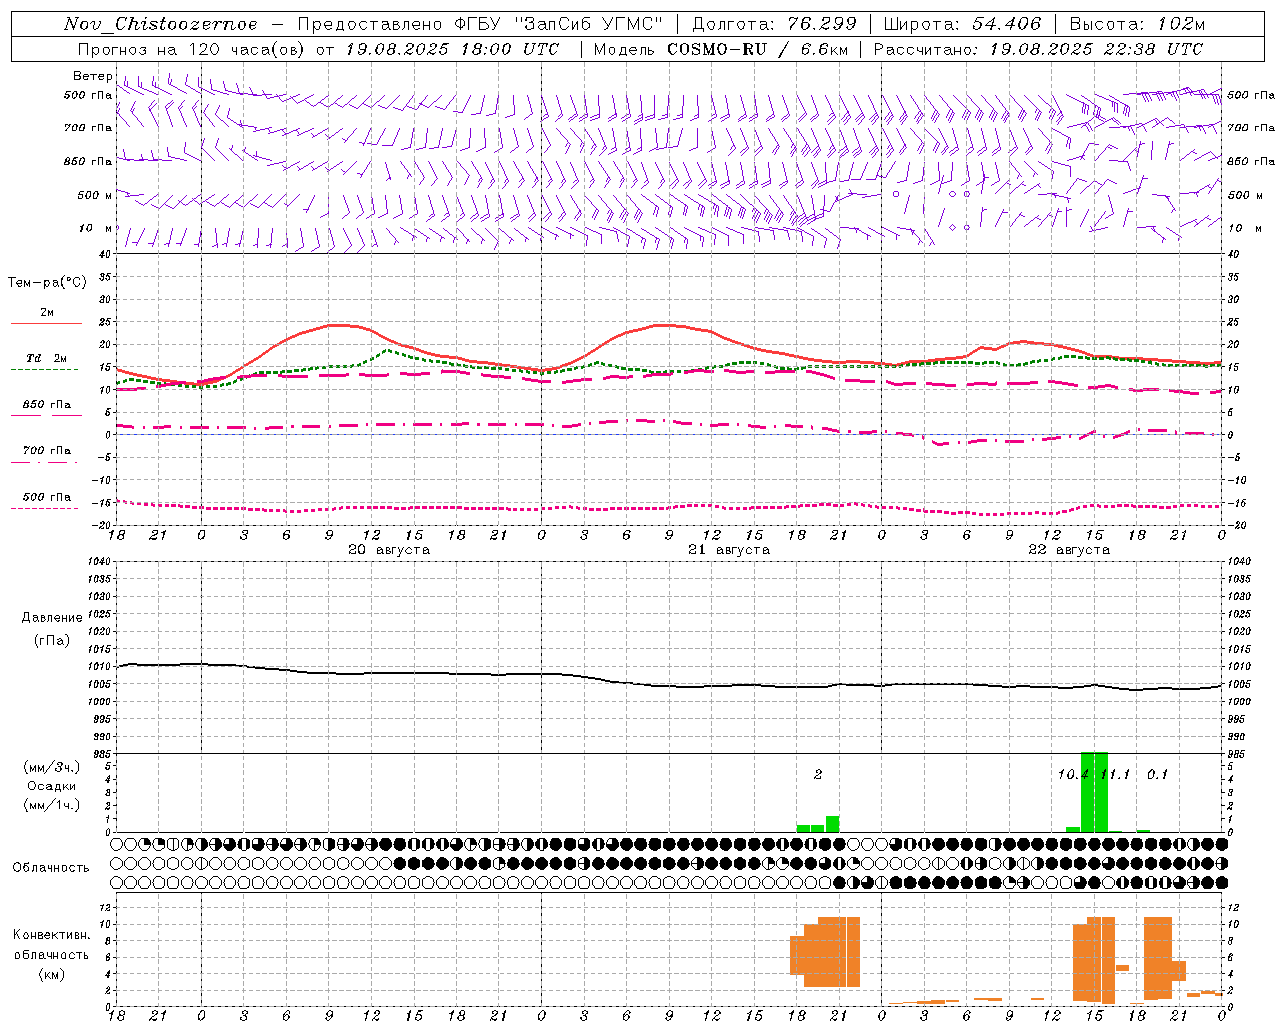The height and width of the screenshot is (1024, 1280).
Task: Click the orange convective cloud bar on 21 August
Action: coord(825,952)
